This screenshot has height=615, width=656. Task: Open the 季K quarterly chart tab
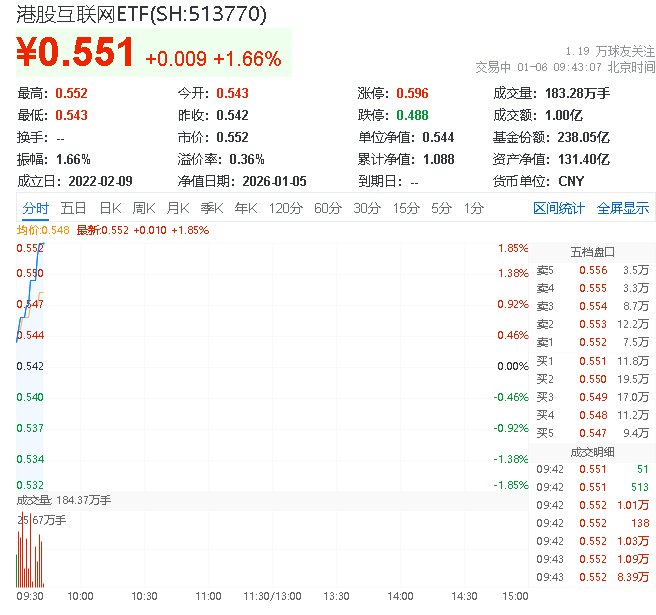211,208
